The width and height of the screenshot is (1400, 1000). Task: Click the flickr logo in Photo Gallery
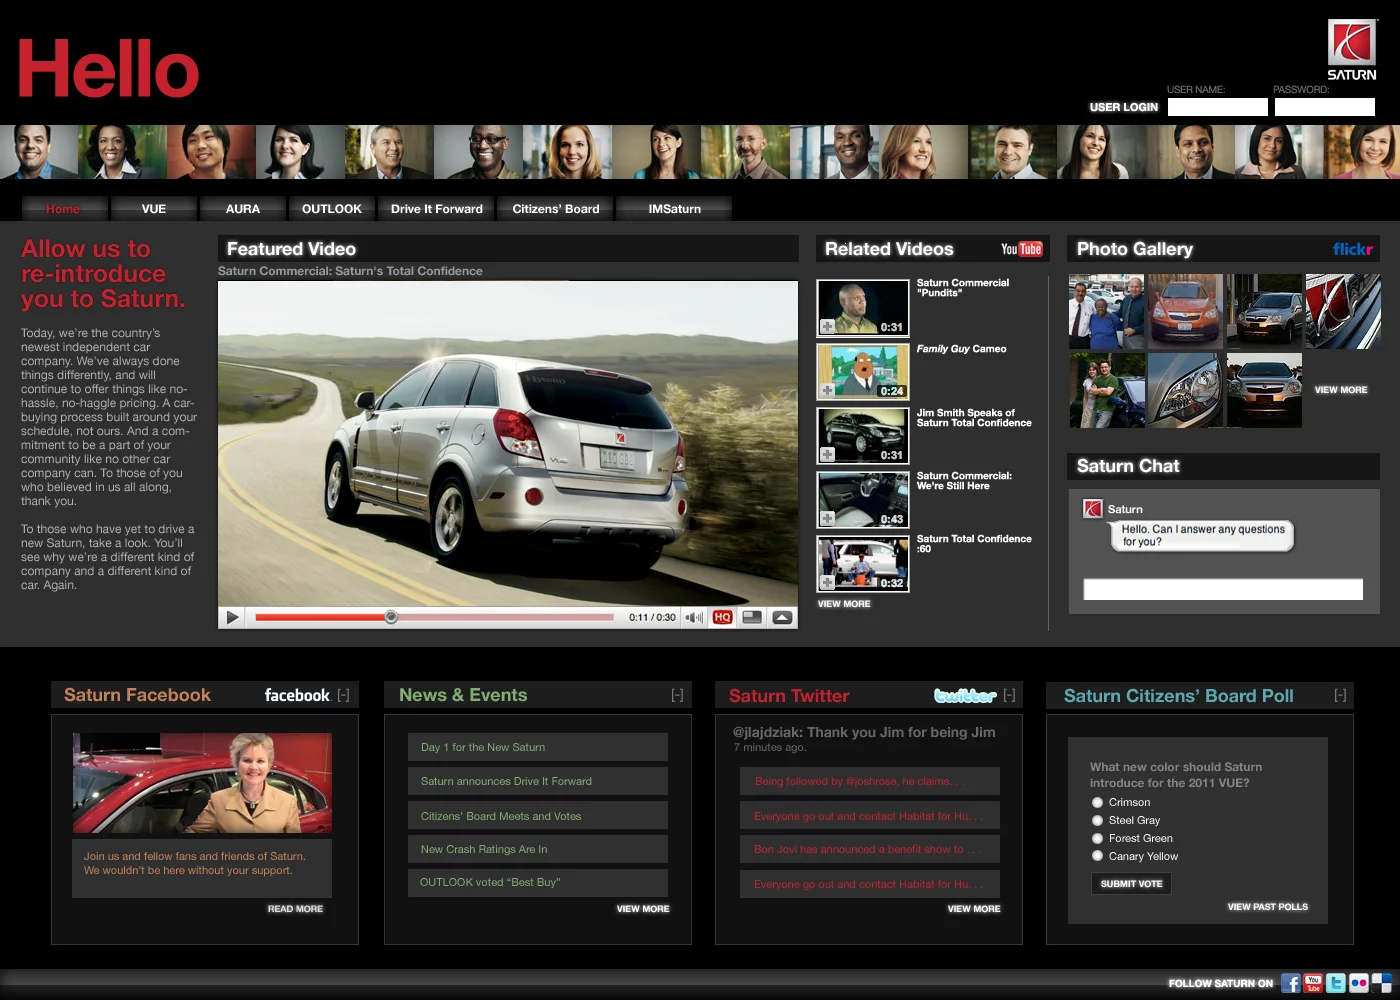tap(1352, 249)
